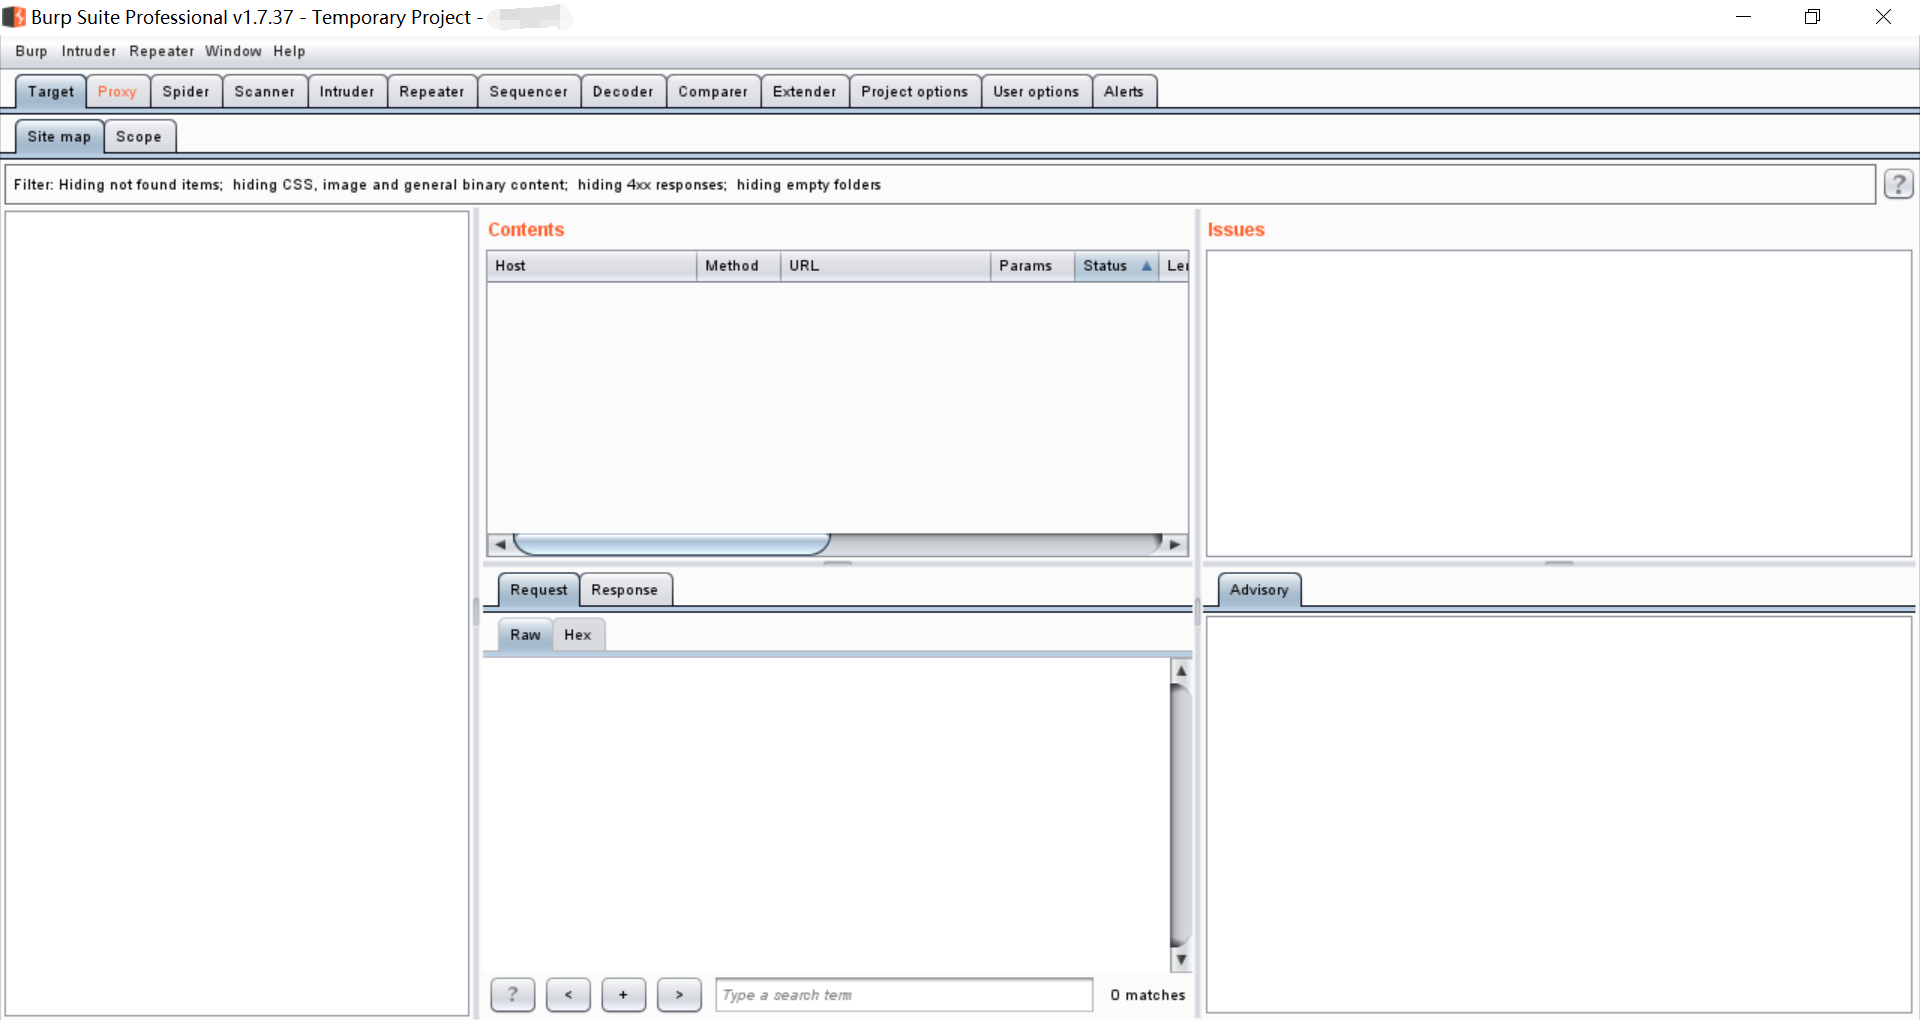Image resolution: width=1920 pixels, height=1020 pixels.
Task: Sort Contents by Host column
Action: pyautogui.click(x=591, y=266)
